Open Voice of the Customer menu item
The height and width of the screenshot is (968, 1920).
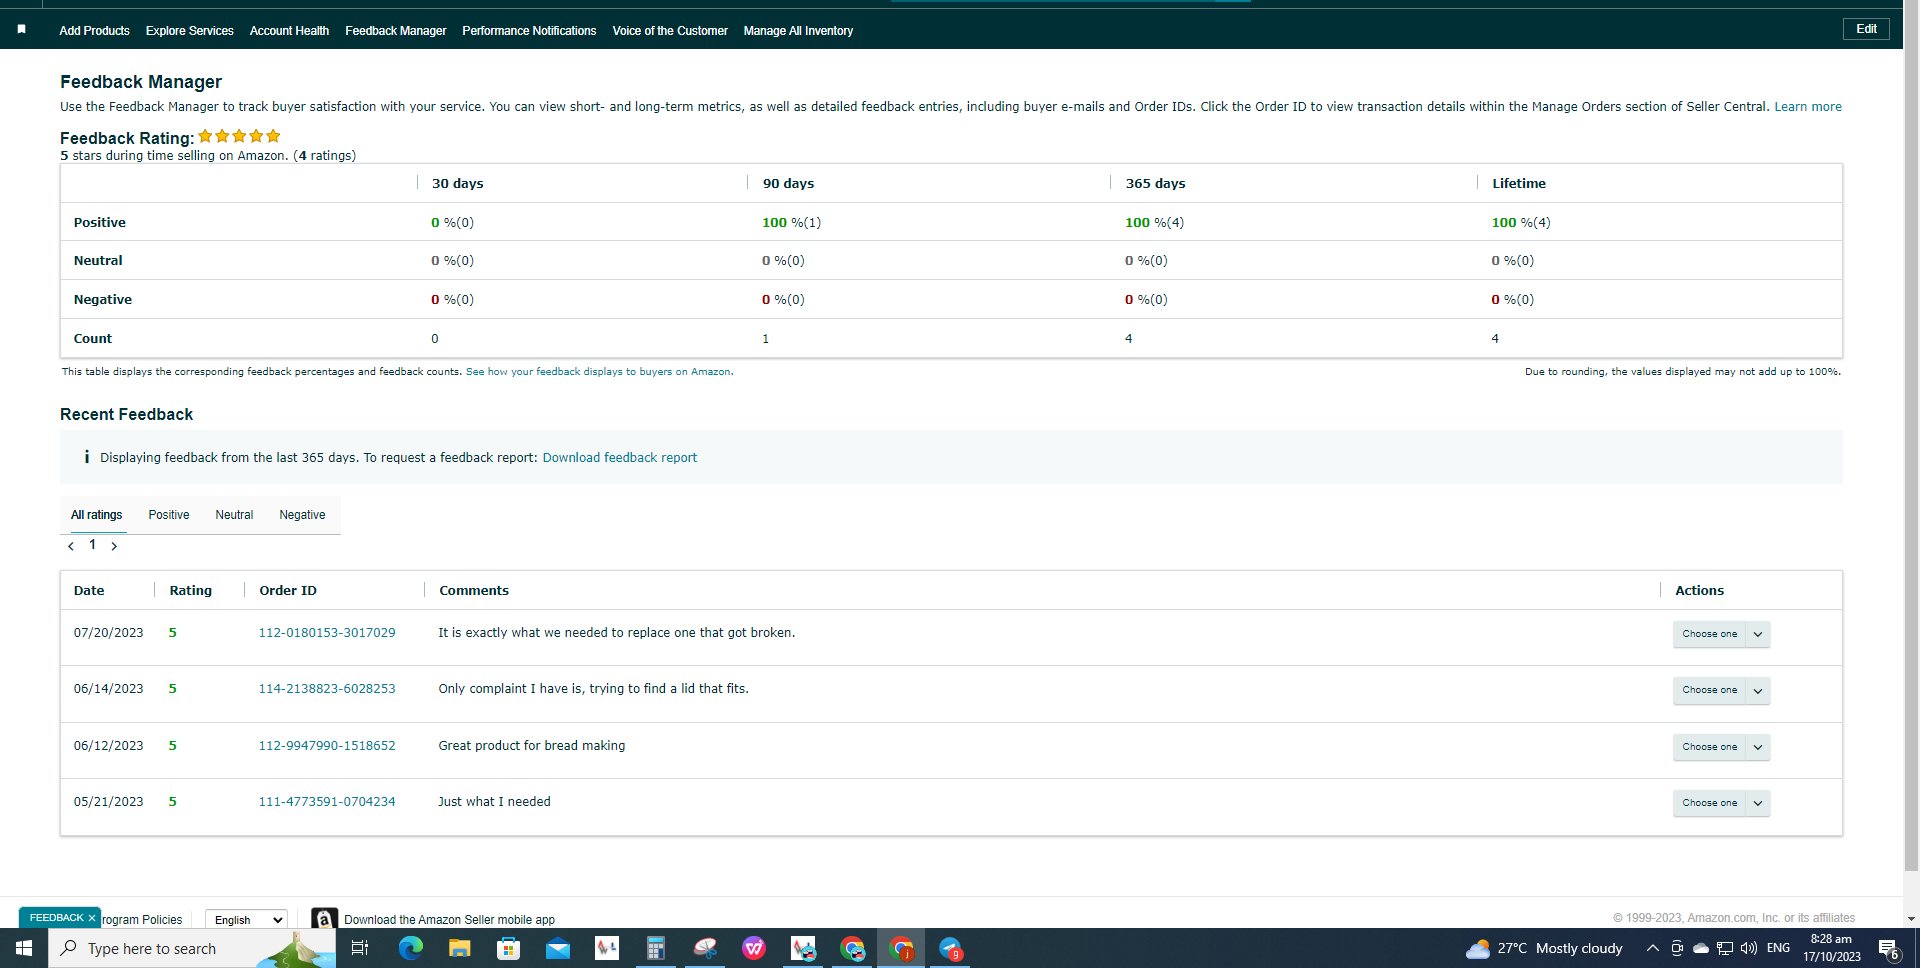coord(670,31)
